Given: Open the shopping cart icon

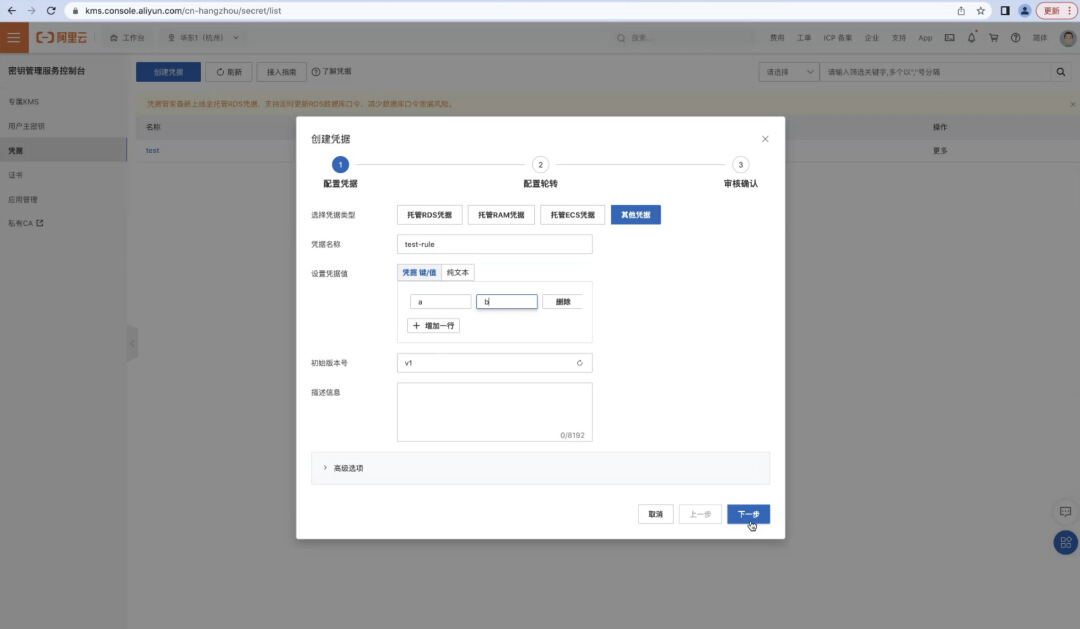Looking at the screenshot, I should point(993,38).
